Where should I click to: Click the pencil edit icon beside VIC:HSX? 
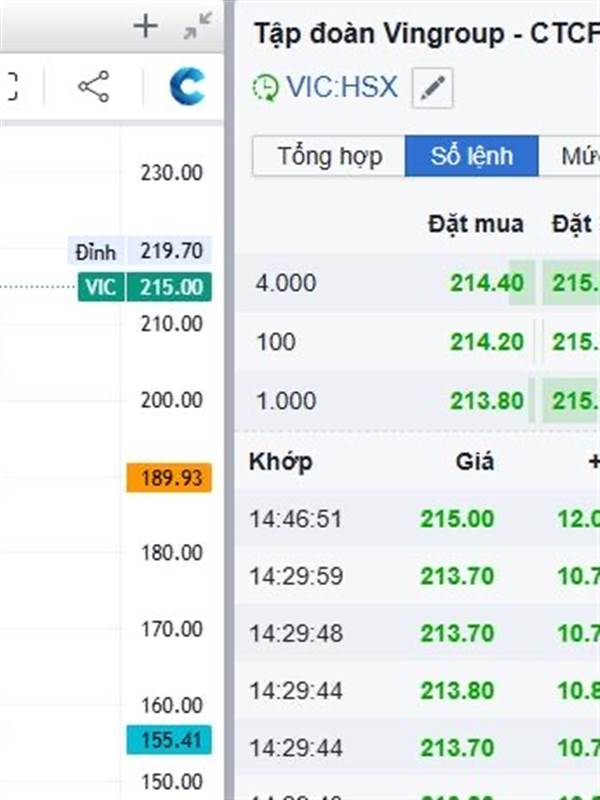[432, 88]
